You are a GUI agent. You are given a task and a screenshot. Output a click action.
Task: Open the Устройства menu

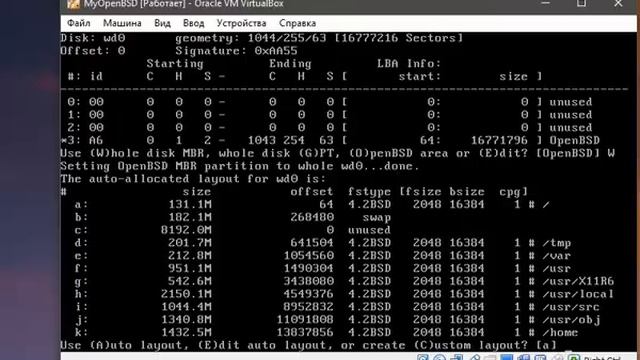(x=241, y=23)
